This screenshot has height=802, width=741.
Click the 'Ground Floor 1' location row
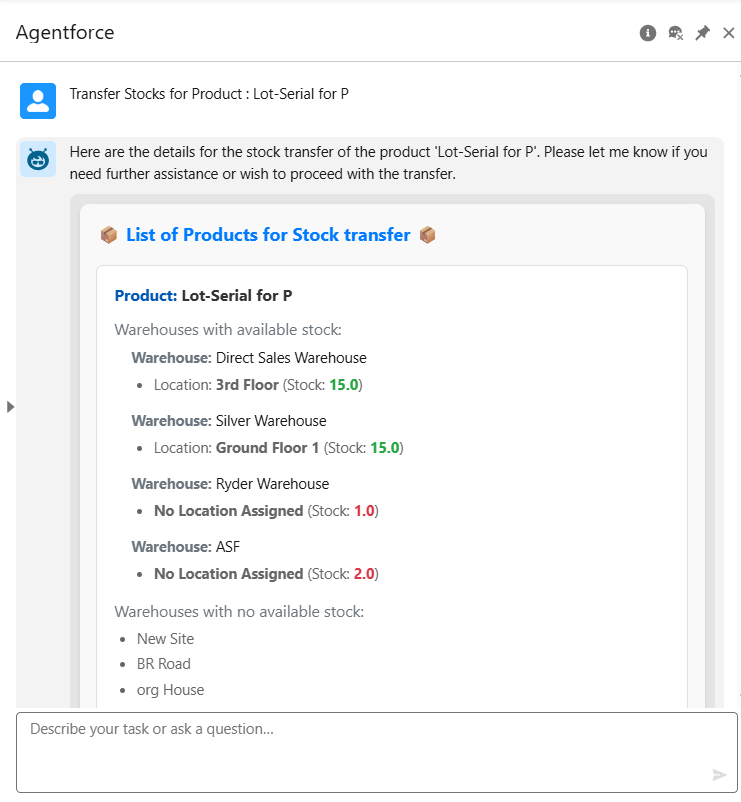(279, 448)
